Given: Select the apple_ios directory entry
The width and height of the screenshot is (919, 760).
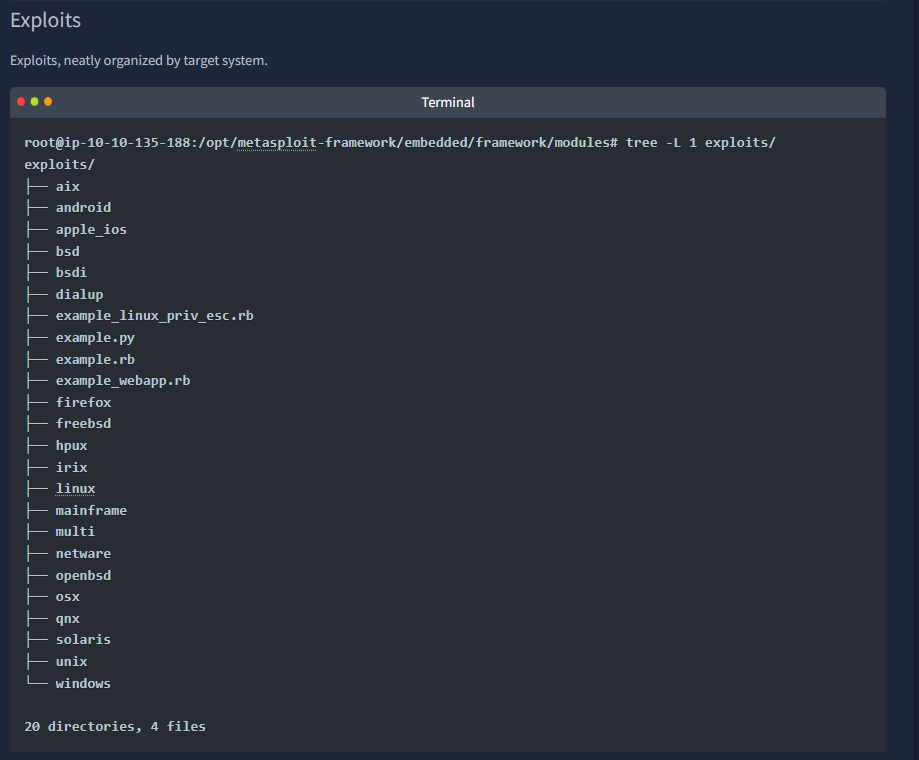Looking at the screenshot, I should [91, 230].
